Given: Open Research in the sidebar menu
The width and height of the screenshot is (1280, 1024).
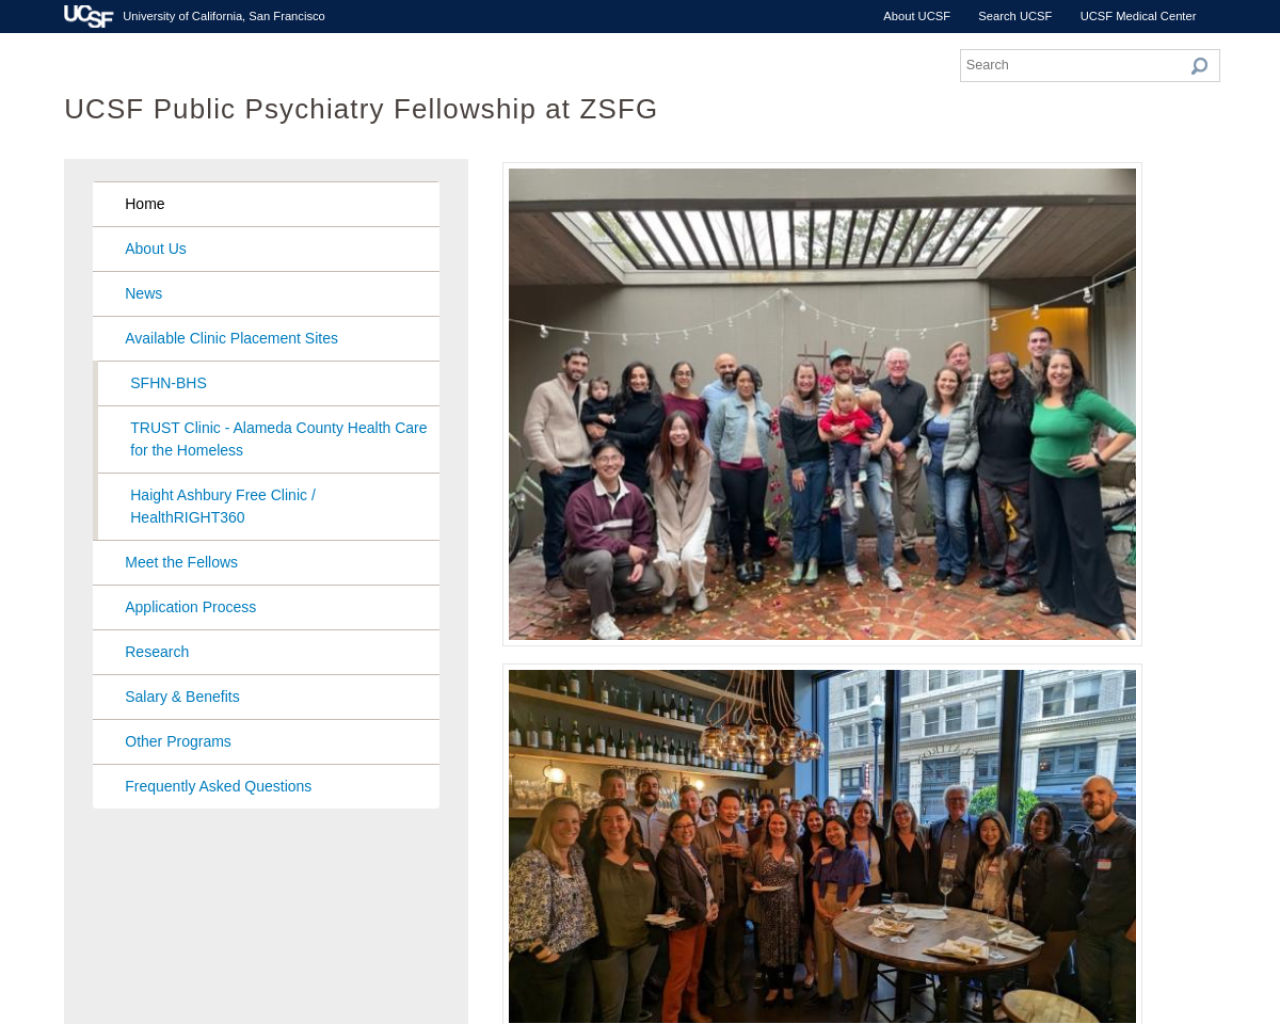Looking at the screenshot, I should [x=266, y=652].
